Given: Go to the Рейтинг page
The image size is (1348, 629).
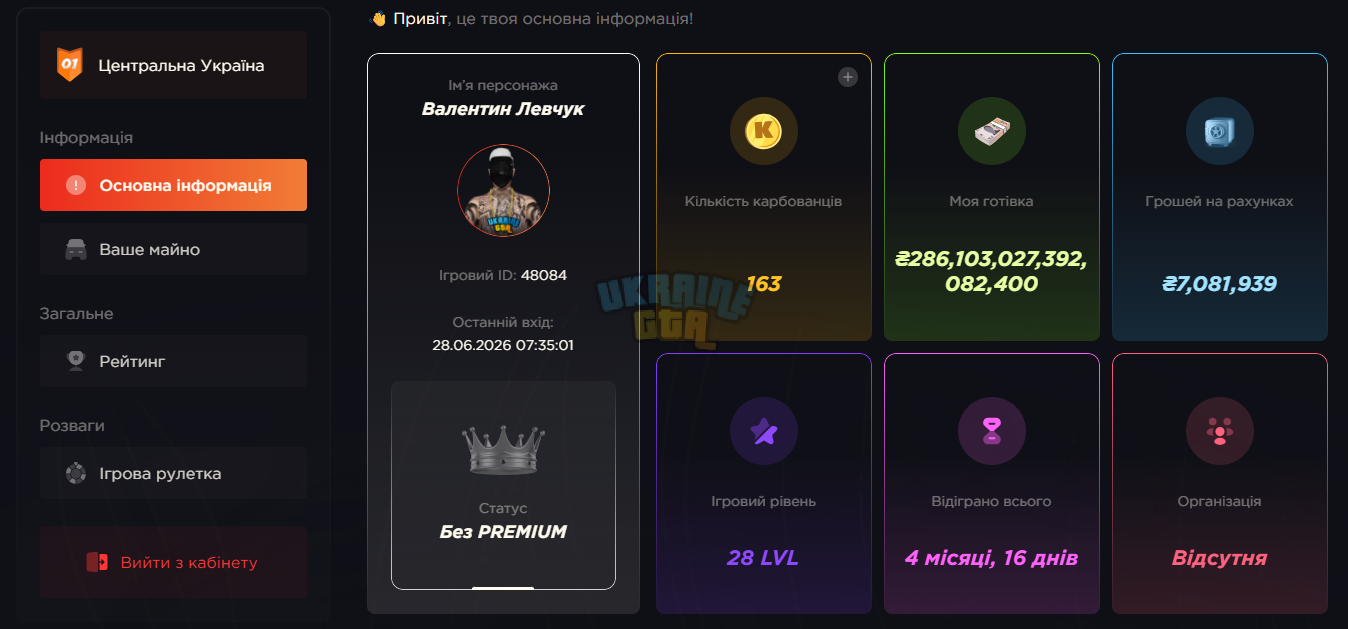Looking at the screenshot, I should pos(173,361).
